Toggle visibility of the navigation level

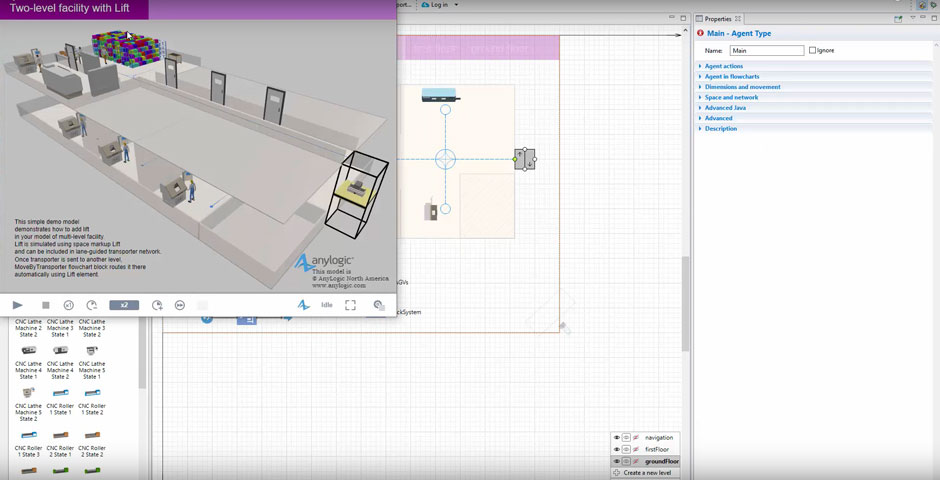pyautogui.click(x=616, y=437)
